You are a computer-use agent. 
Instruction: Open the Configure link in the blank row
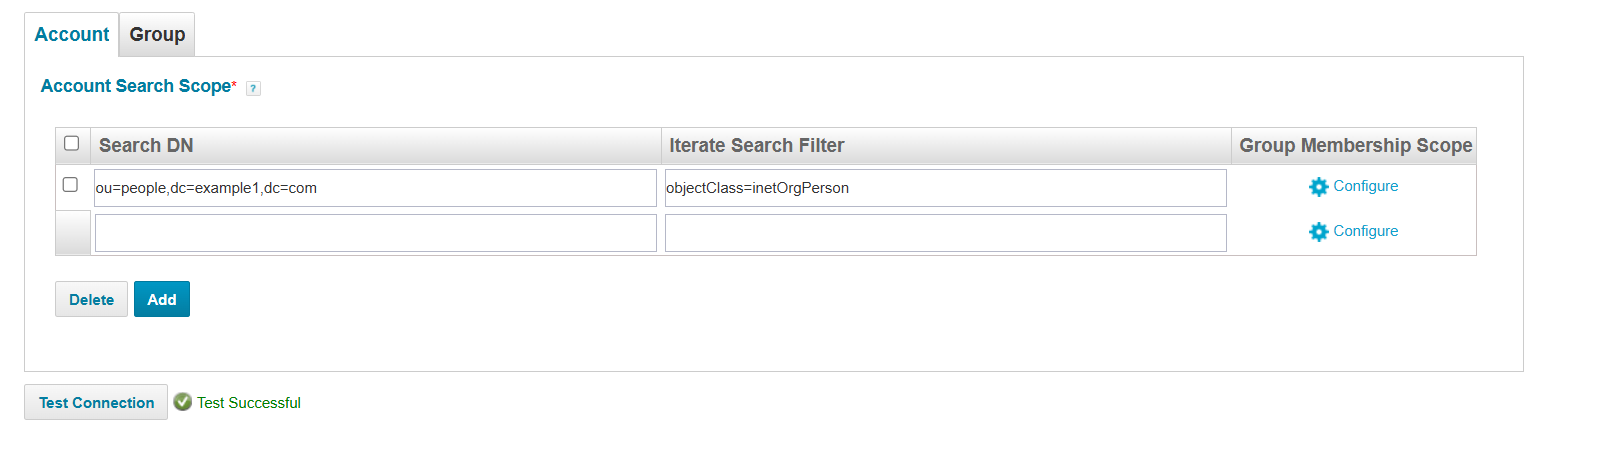1365,231
